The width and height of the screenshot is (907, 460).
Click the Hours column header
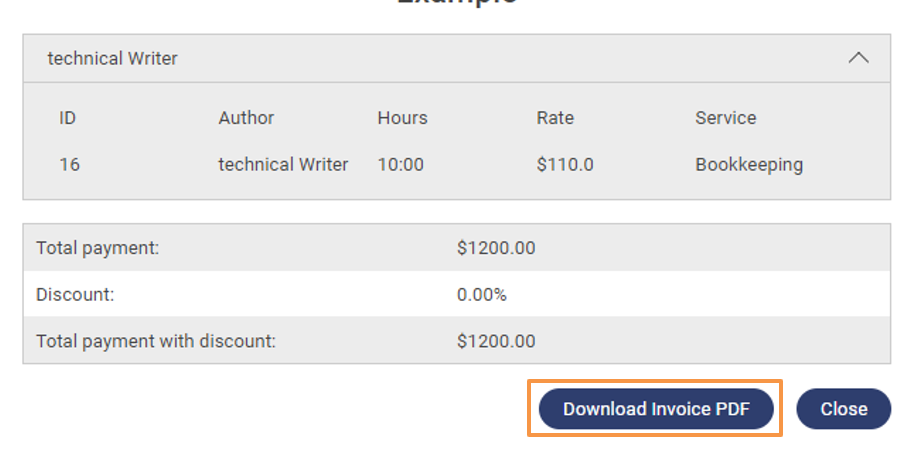[x=402, y=118]
